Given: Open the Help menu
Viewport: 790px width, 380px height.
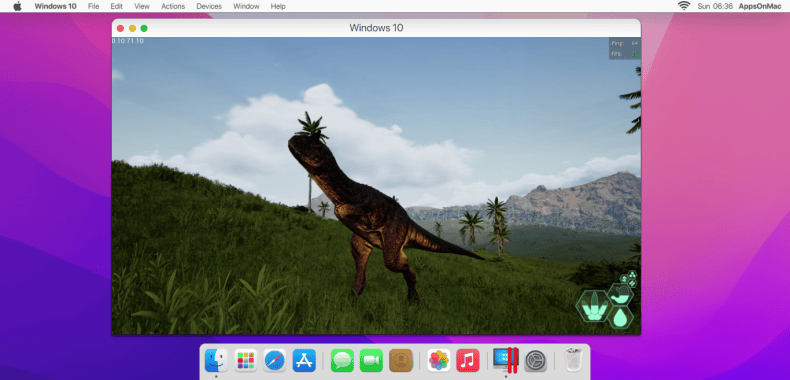Looking at the screenshot, I should pyautogui.click(x=278, y=6).
